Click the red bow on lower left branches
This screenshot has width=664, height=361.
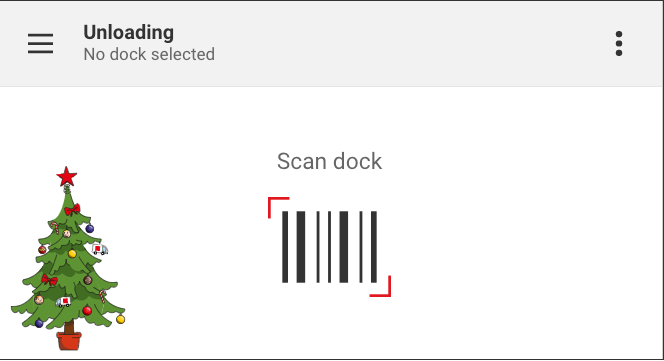pyautogui.click(x=50, y=280)
